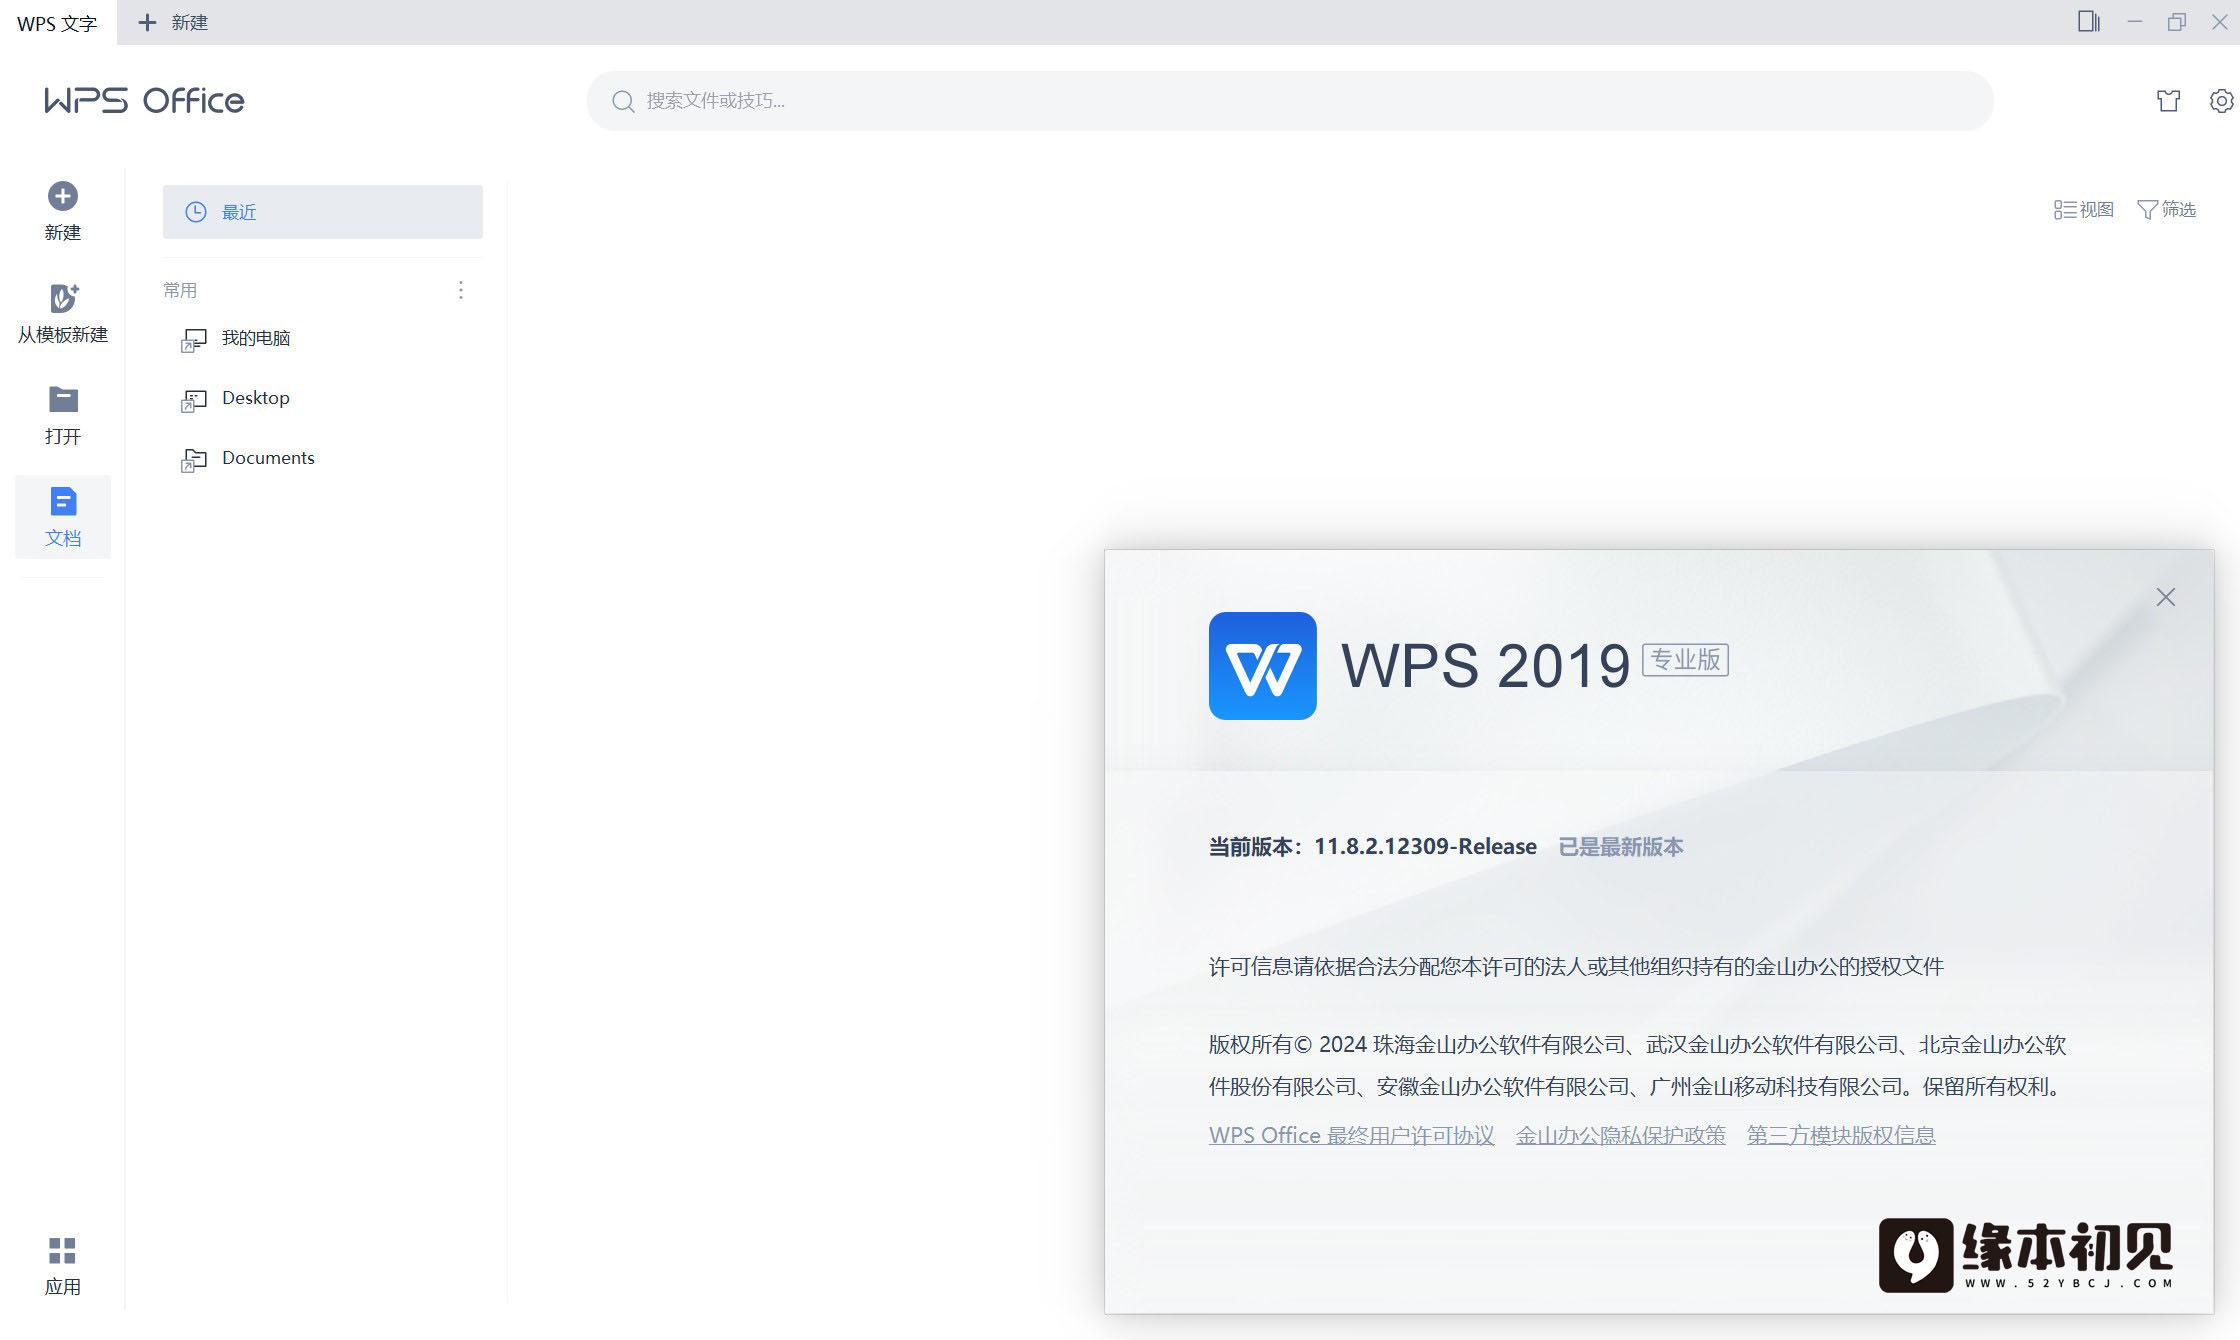Select the WPS 文字 tab
The height and width of the screenshot is (1340, 2240).
coord(57,22)
